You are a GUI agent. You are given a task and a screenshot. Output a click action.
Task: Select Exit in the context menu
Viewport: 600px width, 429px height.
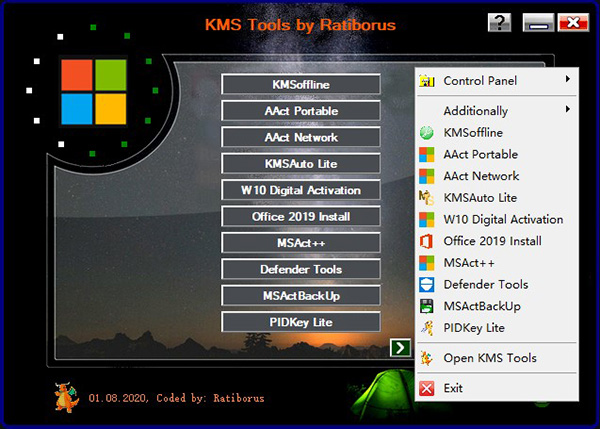click(497, 388)
